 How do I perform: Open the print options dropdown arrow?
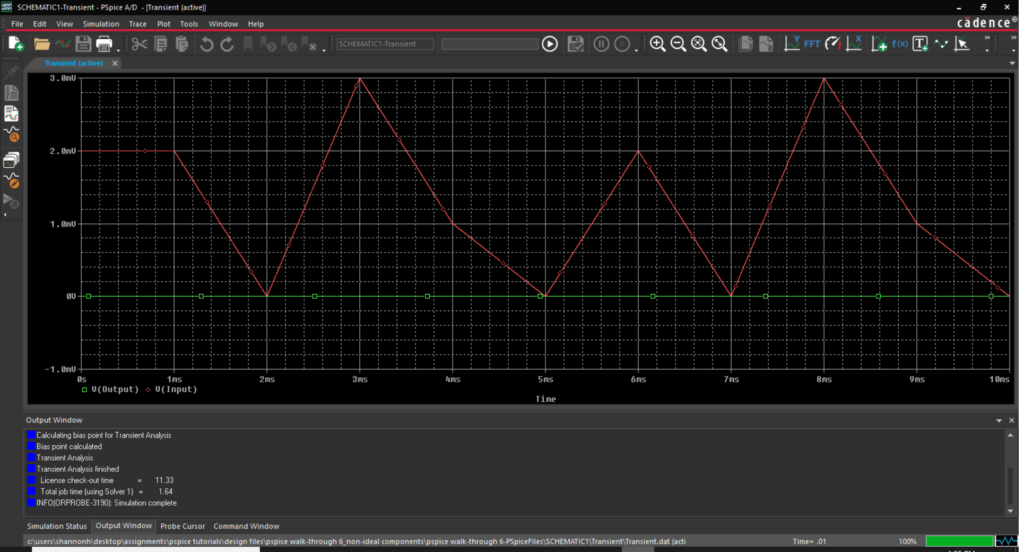coord(118,48)
